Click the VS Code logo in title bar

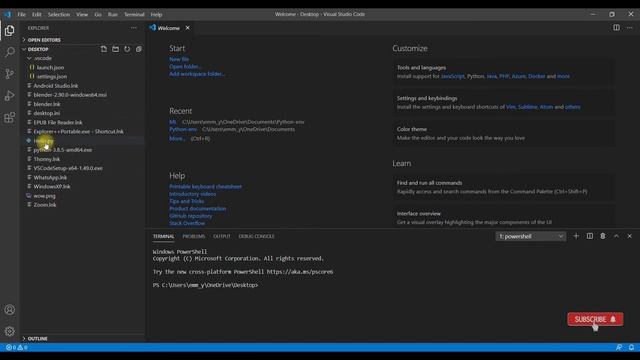coord(8,14)
